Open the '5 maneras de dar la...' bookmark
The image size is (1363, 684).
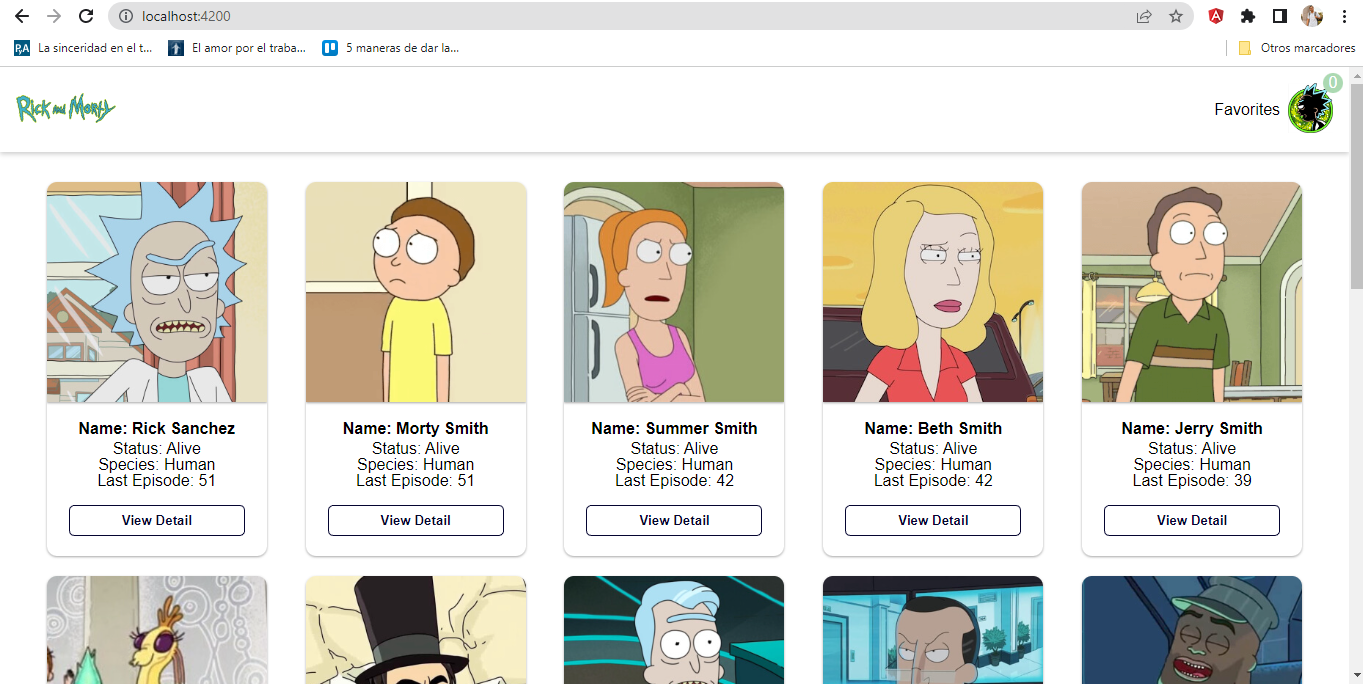point(390,47)
